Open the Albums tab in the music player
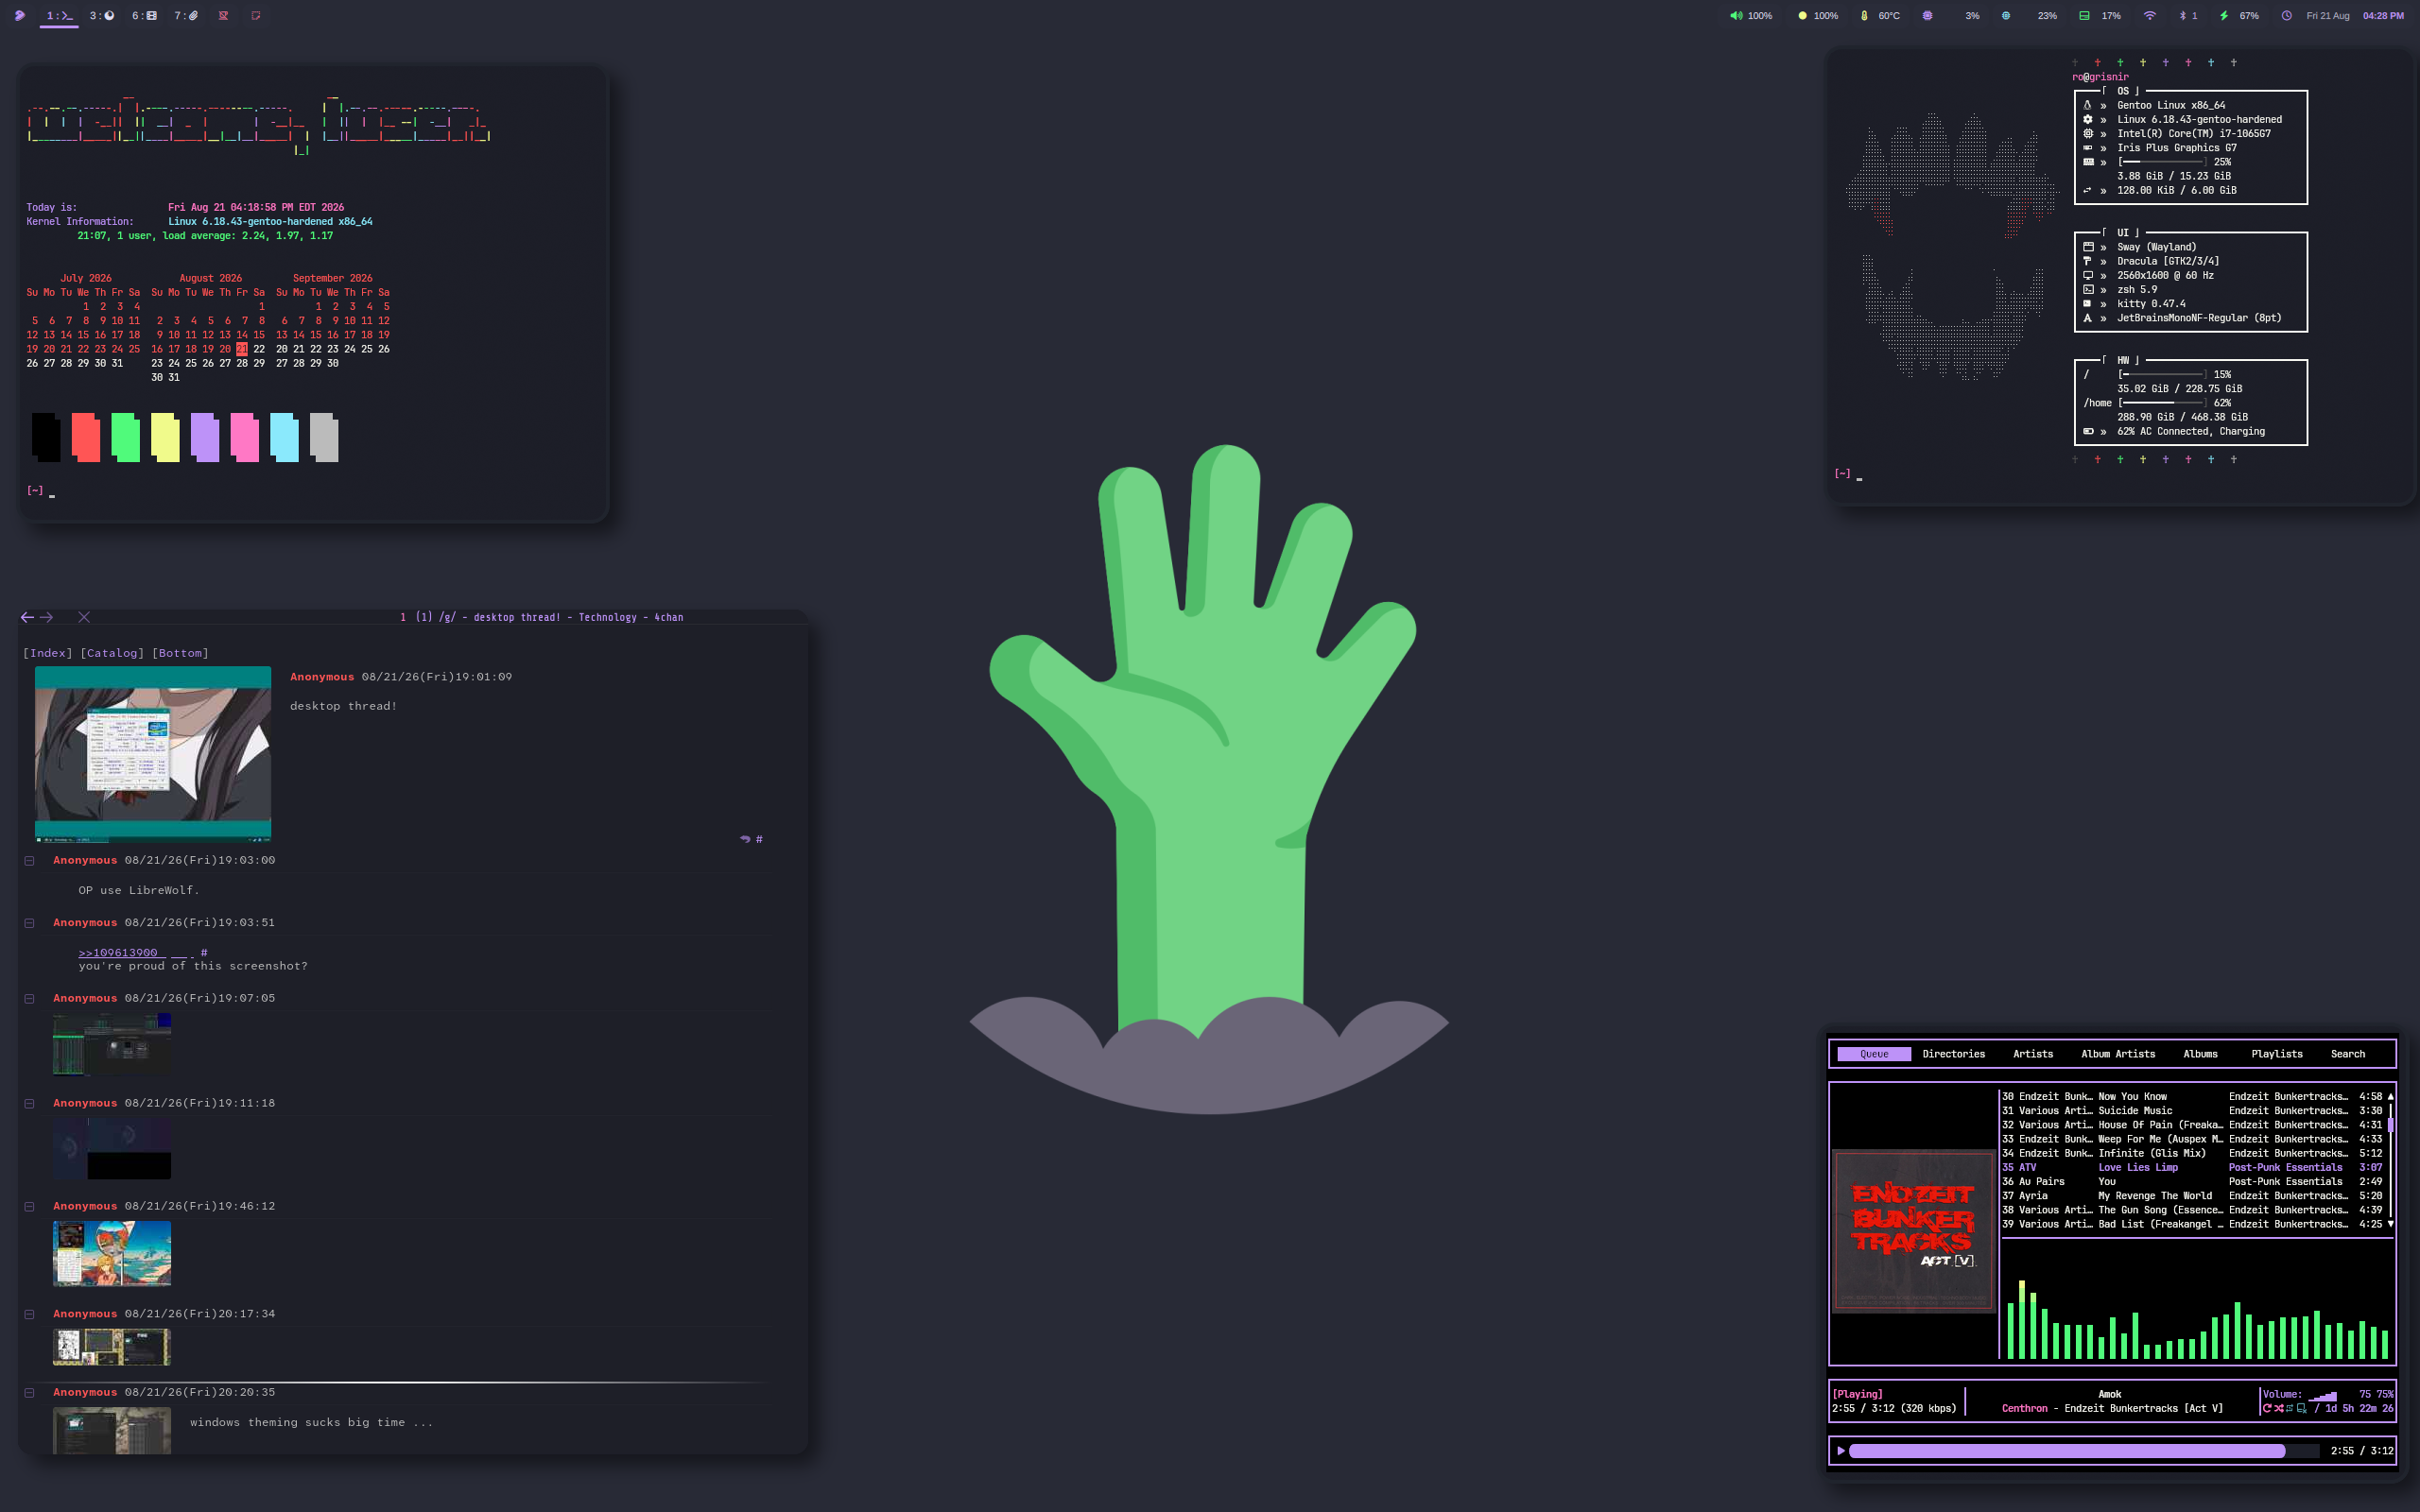This screenshot has width=2420, height=1512. [2200, 1054]
